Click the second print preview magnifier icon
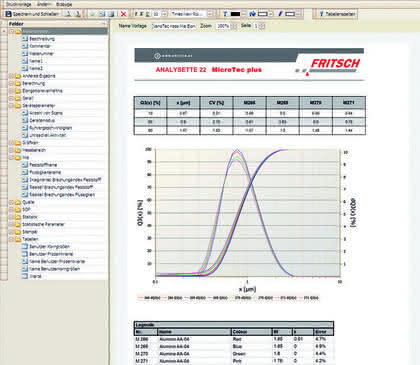 (77, 14)
